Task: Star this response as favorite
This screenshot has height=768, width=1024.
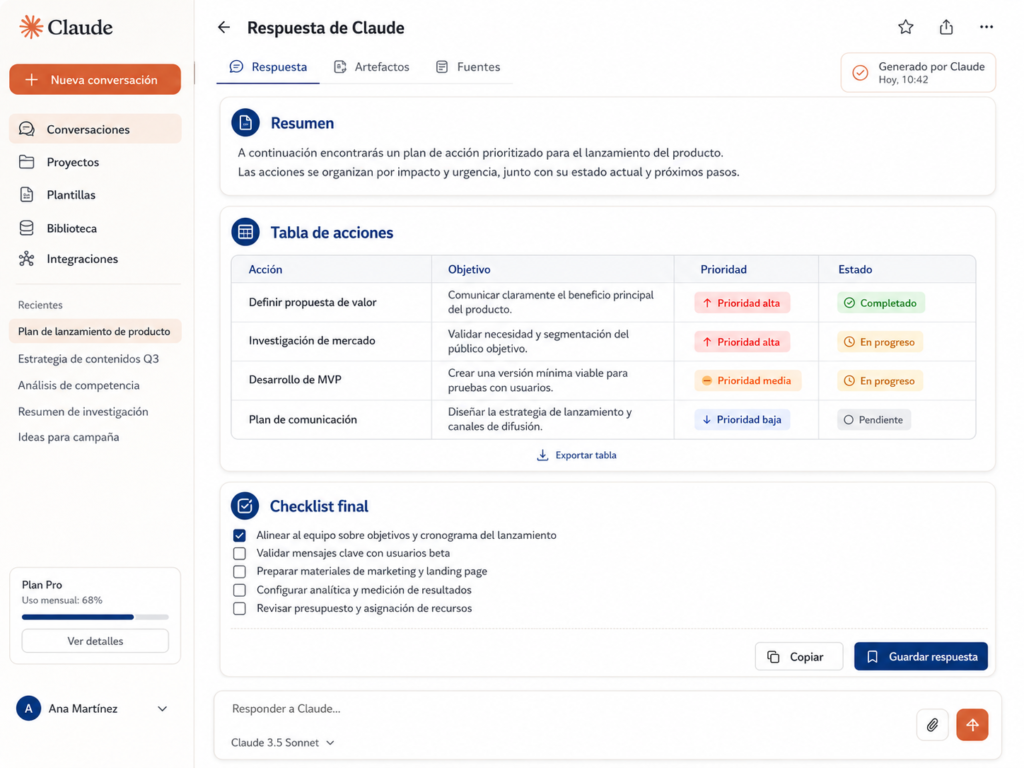Action: (905, 27)
